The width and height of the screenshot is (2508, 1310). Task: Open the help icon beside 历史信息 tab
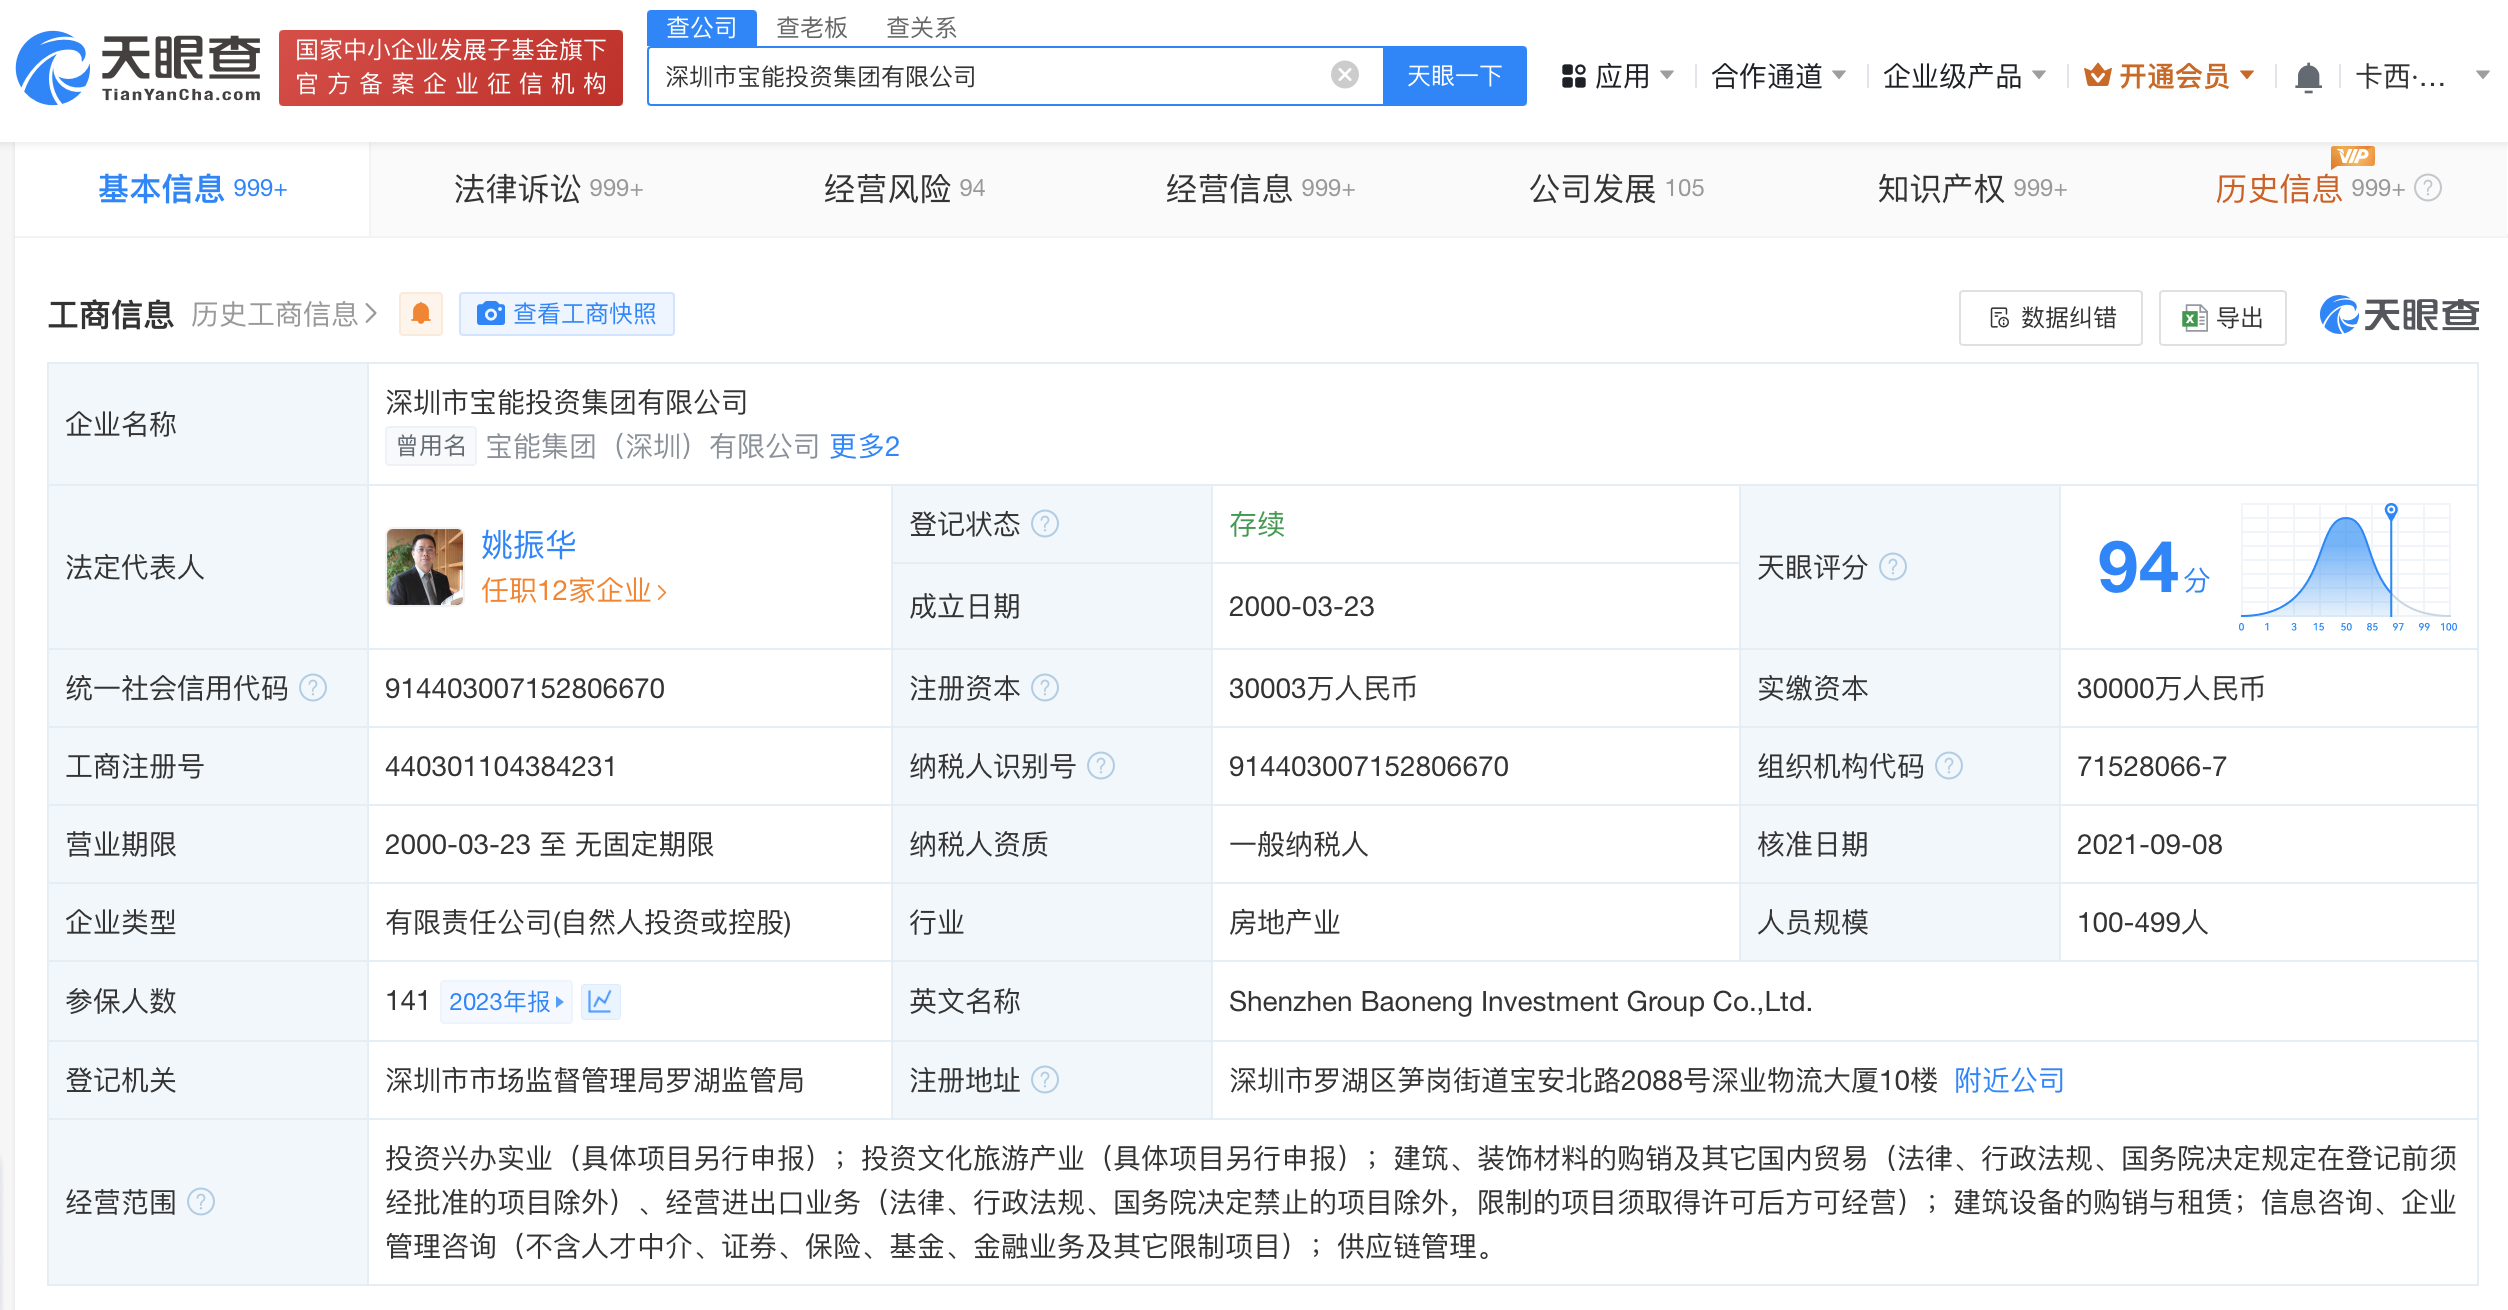coord(2428,188)
